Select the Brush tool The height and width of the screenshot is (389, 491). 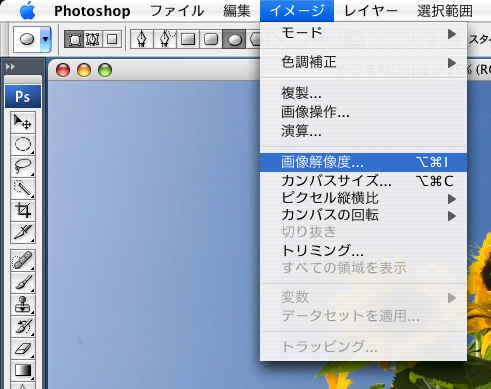pyautogui.click(x=23, y=282)
